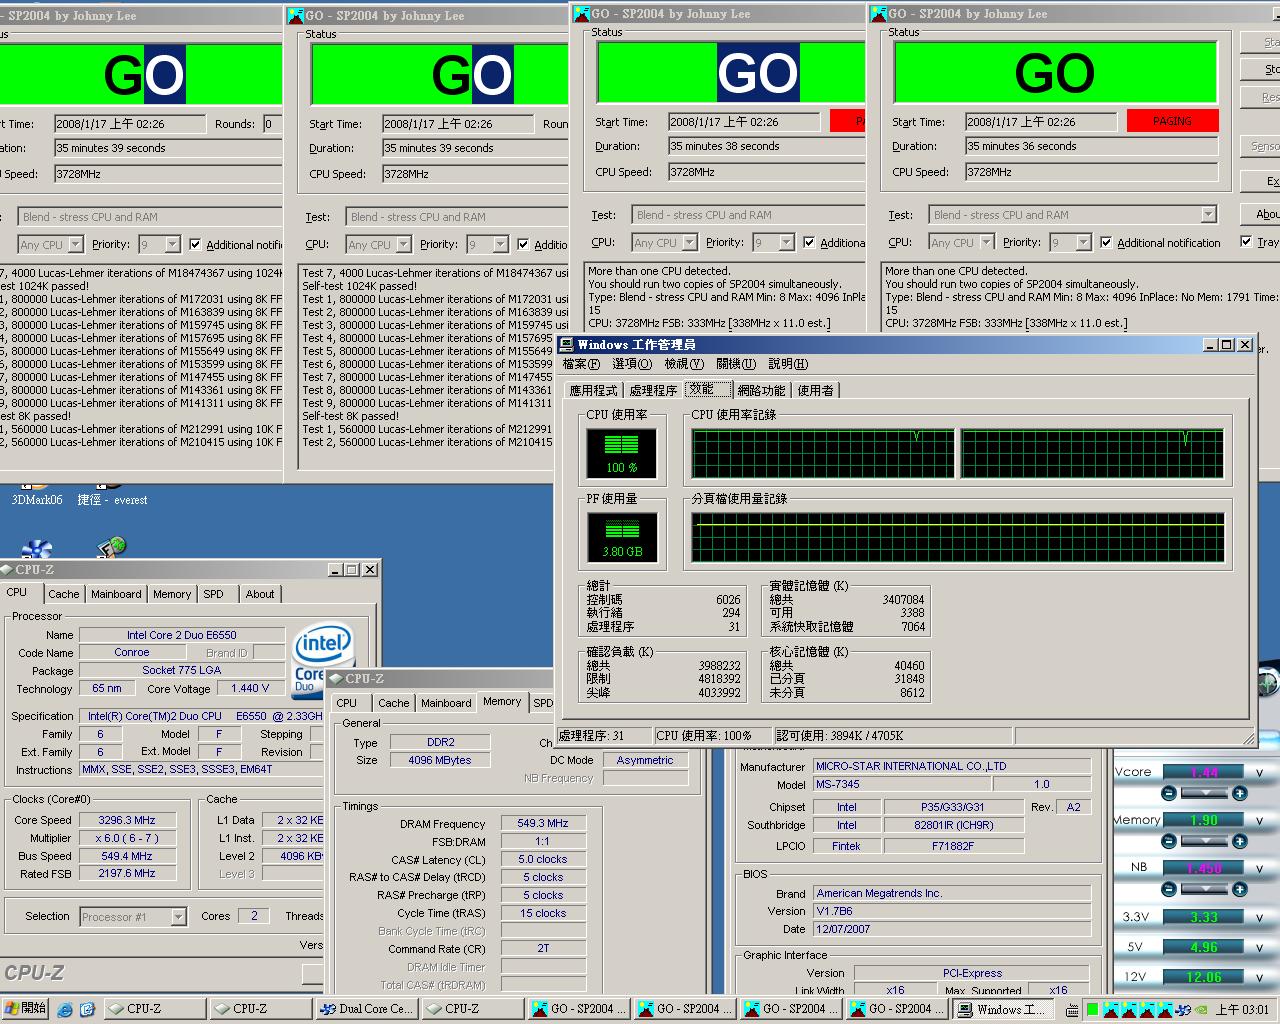Screen dimensions: 1280x1024
Task: Toggle Additional notification in the leftmost SP2004 window
Action: 195,244
